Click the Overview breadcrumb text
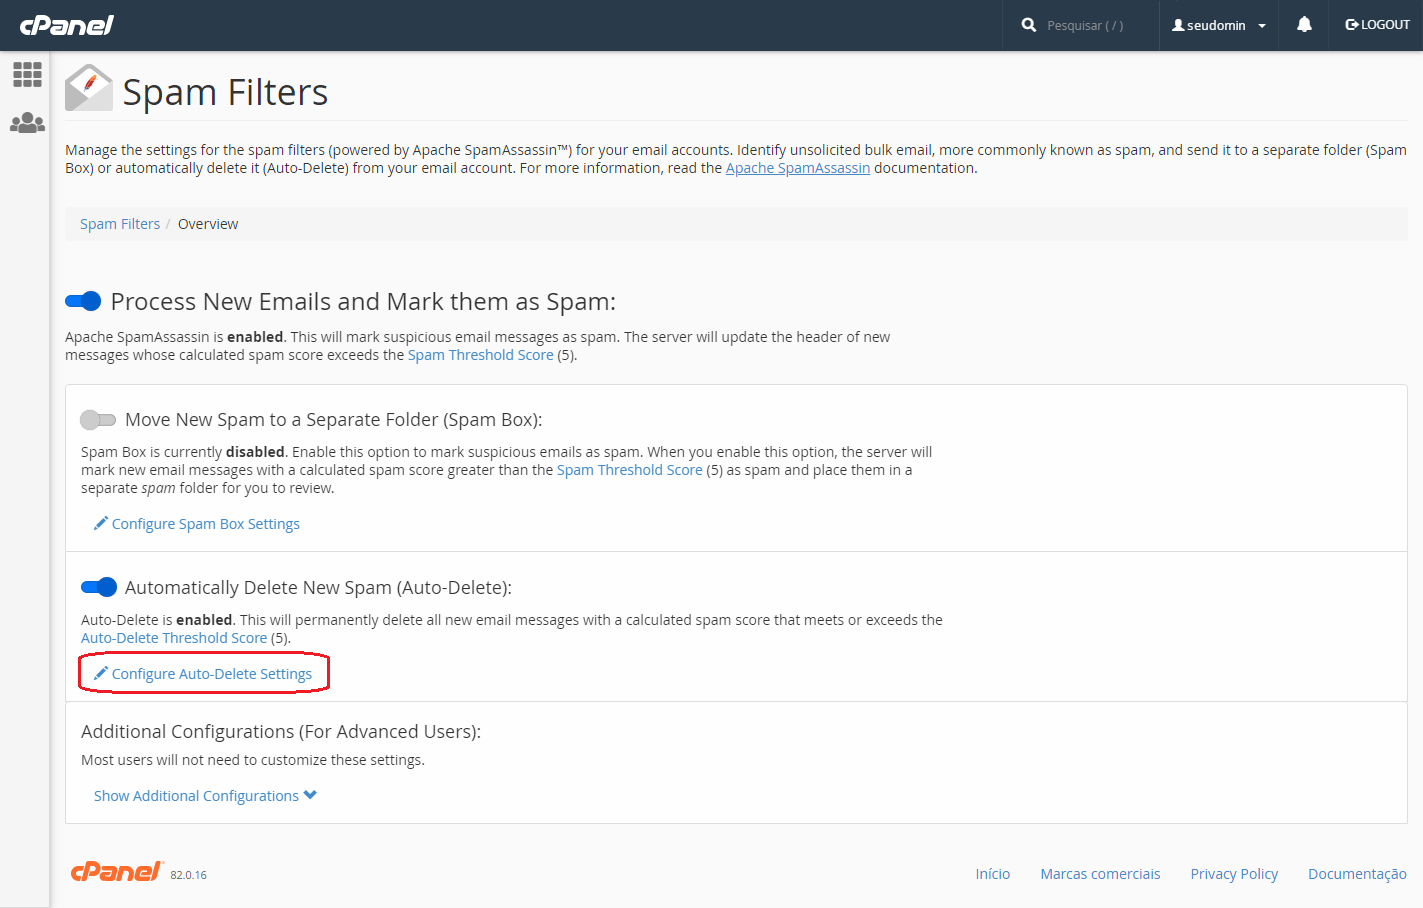1423x908 pixels. coord(208,224)
